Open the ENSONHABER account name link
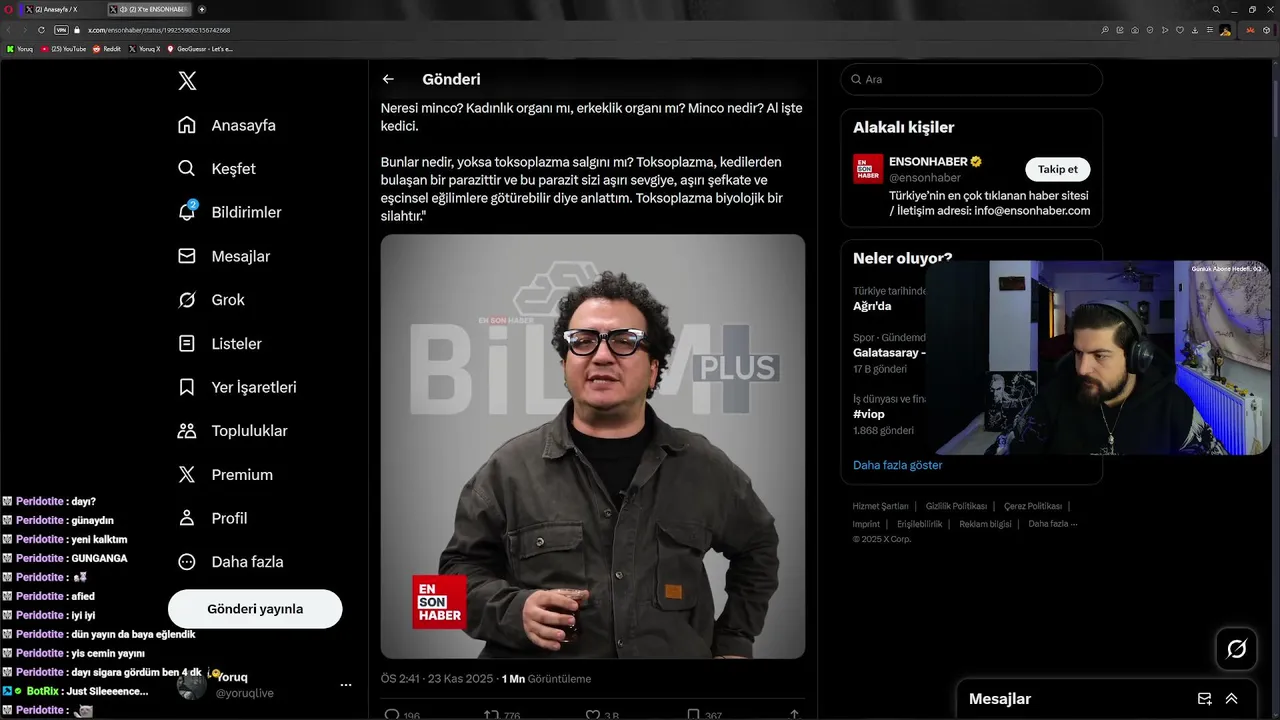The height and width of the screenshot is (720, 1280). 927,162
